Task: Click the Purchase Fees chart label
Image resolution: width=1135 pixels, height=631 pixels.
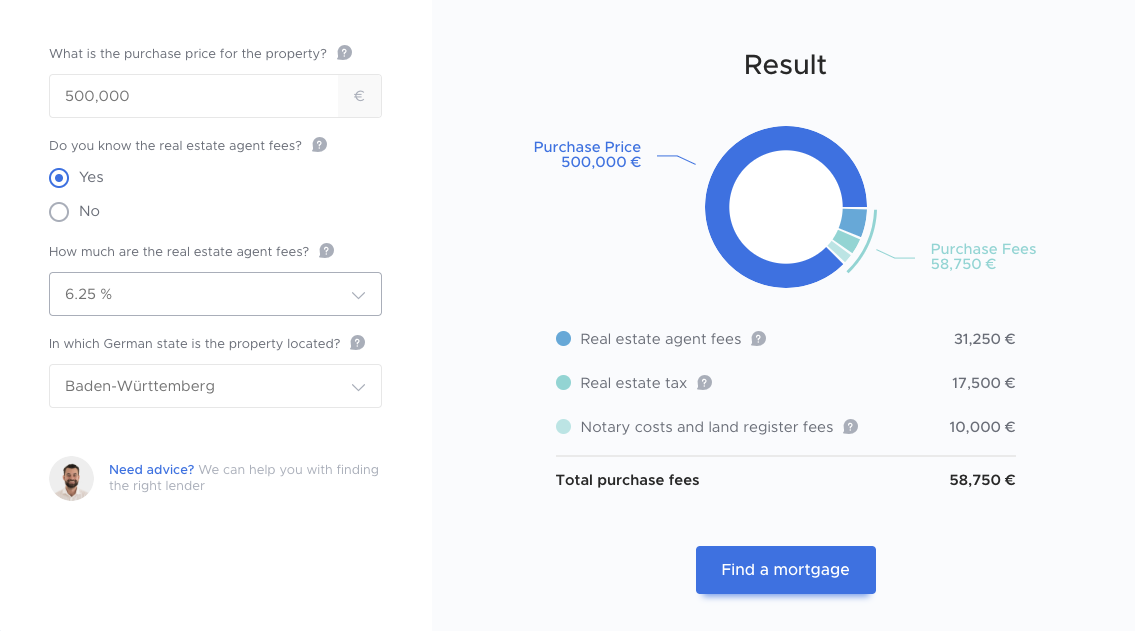Action: coord(983,256)
